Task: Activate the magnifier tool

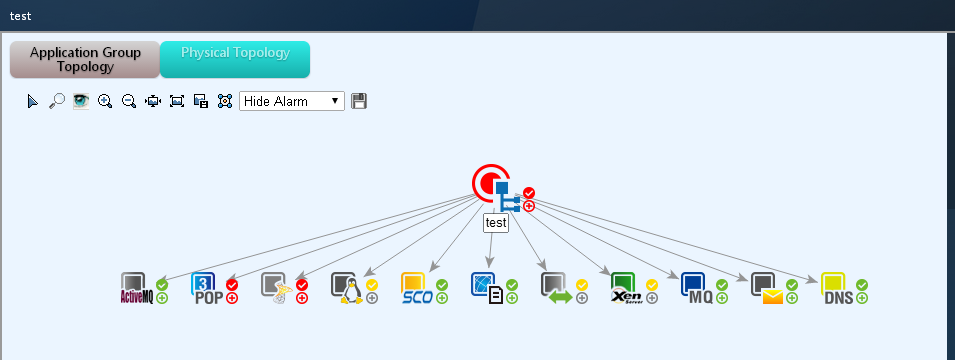Action: pos(57,101)
